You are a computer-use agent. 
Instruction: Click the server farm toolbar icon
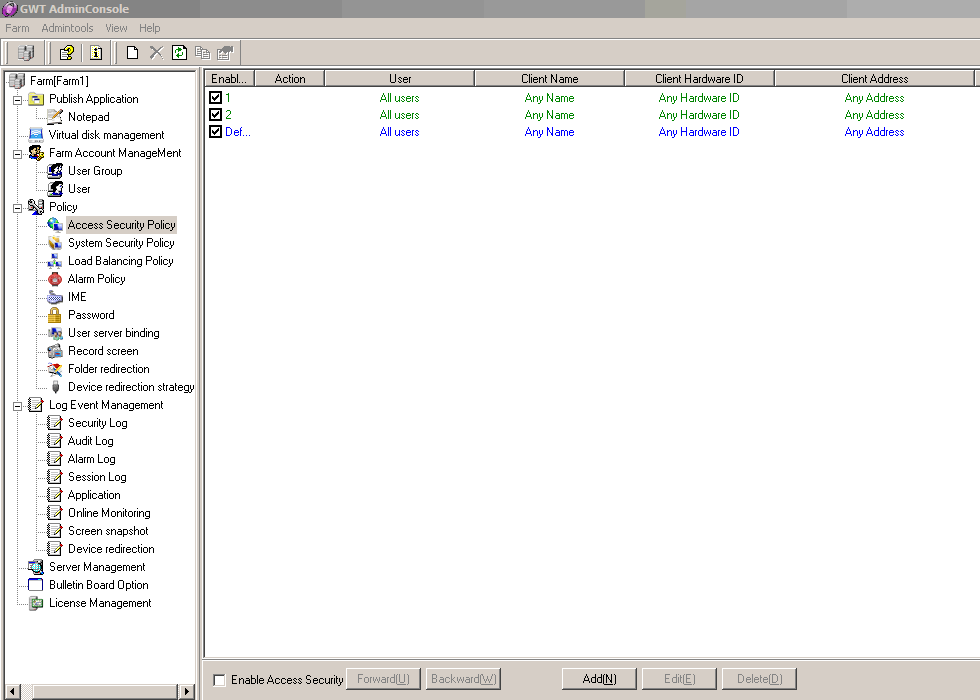[26, 53]
